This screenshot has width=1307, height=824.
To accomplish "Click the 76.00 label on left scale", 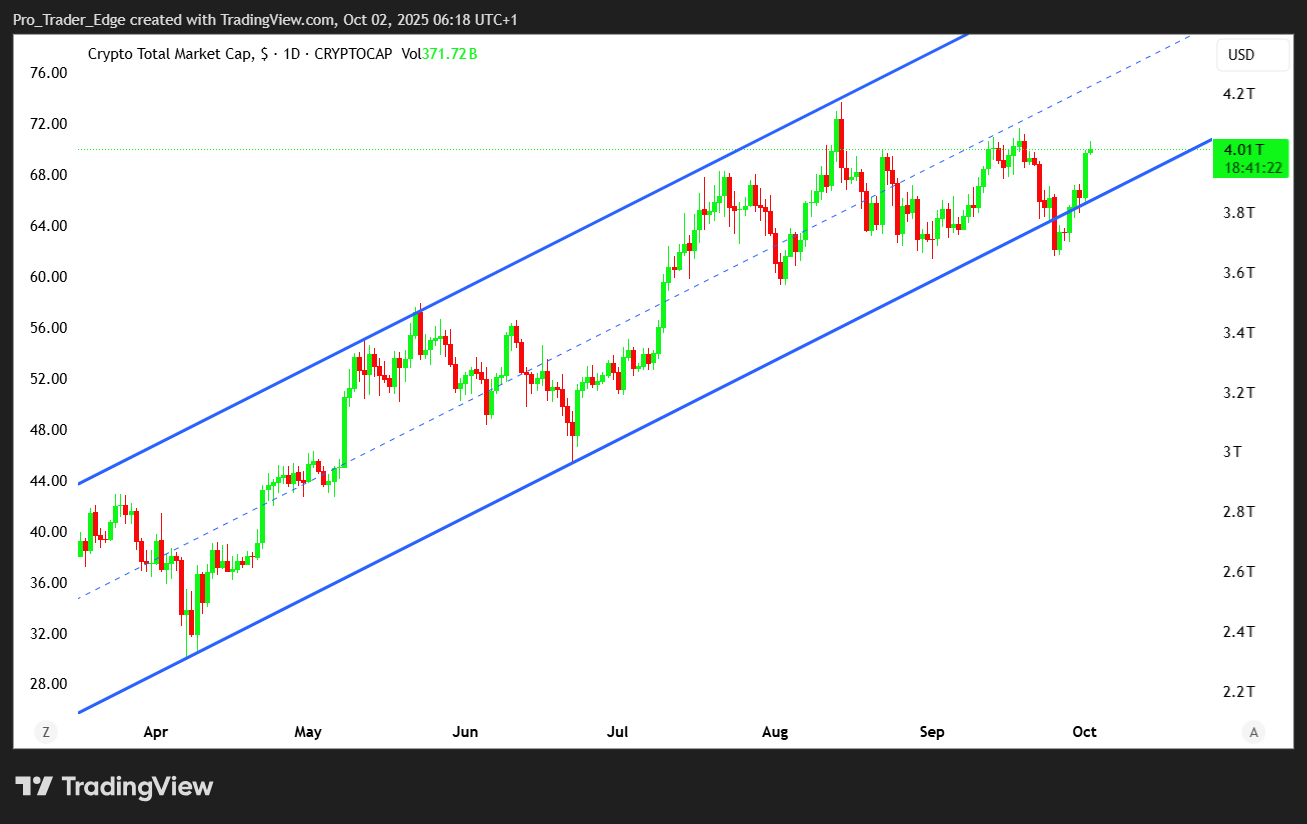I will pyautogui.click(x=49, y=73).
